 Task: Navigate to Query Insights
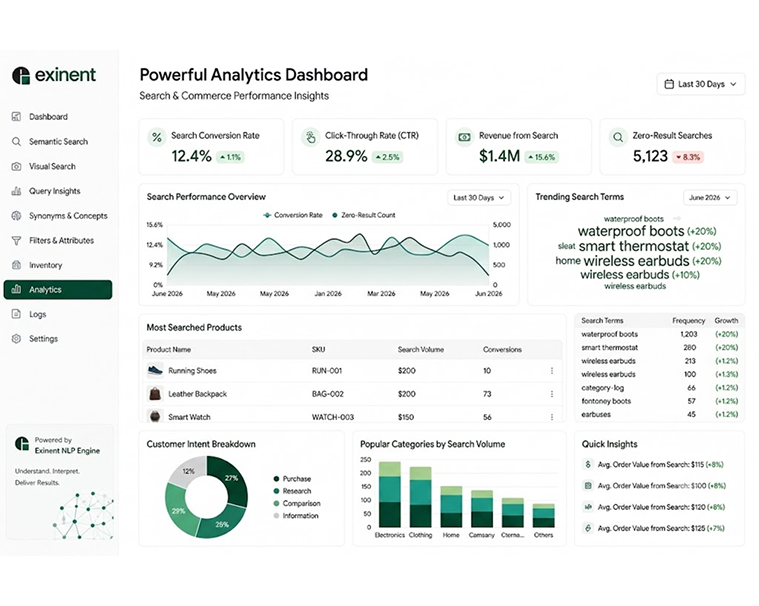(58, 191)
